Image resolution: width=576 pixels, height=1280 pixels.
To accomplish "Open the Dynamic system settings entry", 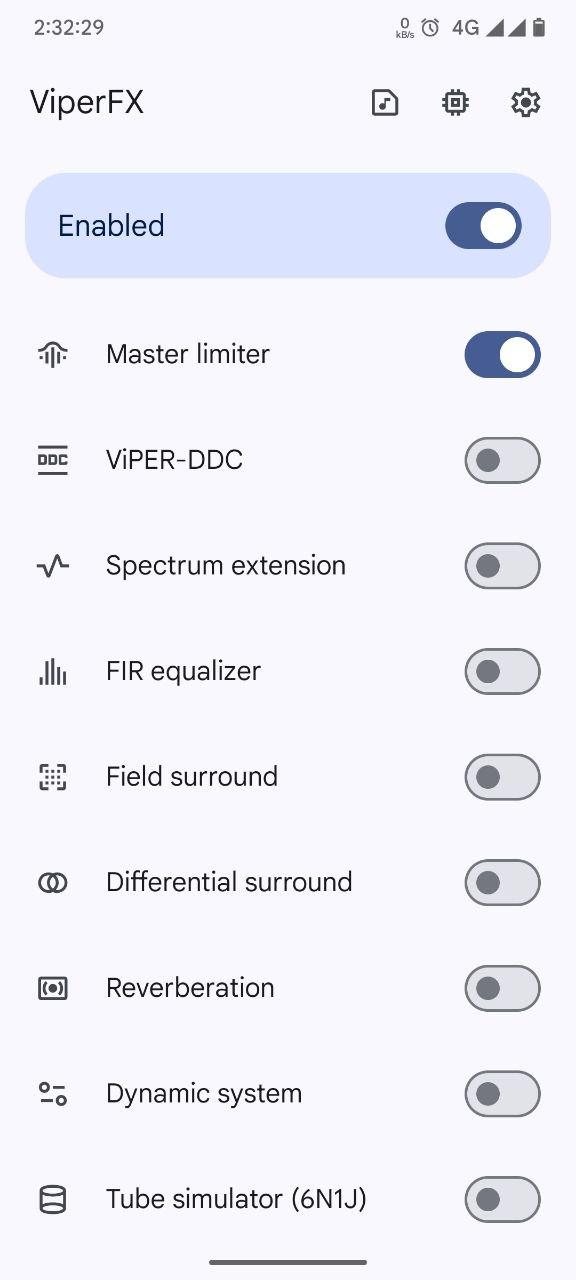I will (288, 1094).
